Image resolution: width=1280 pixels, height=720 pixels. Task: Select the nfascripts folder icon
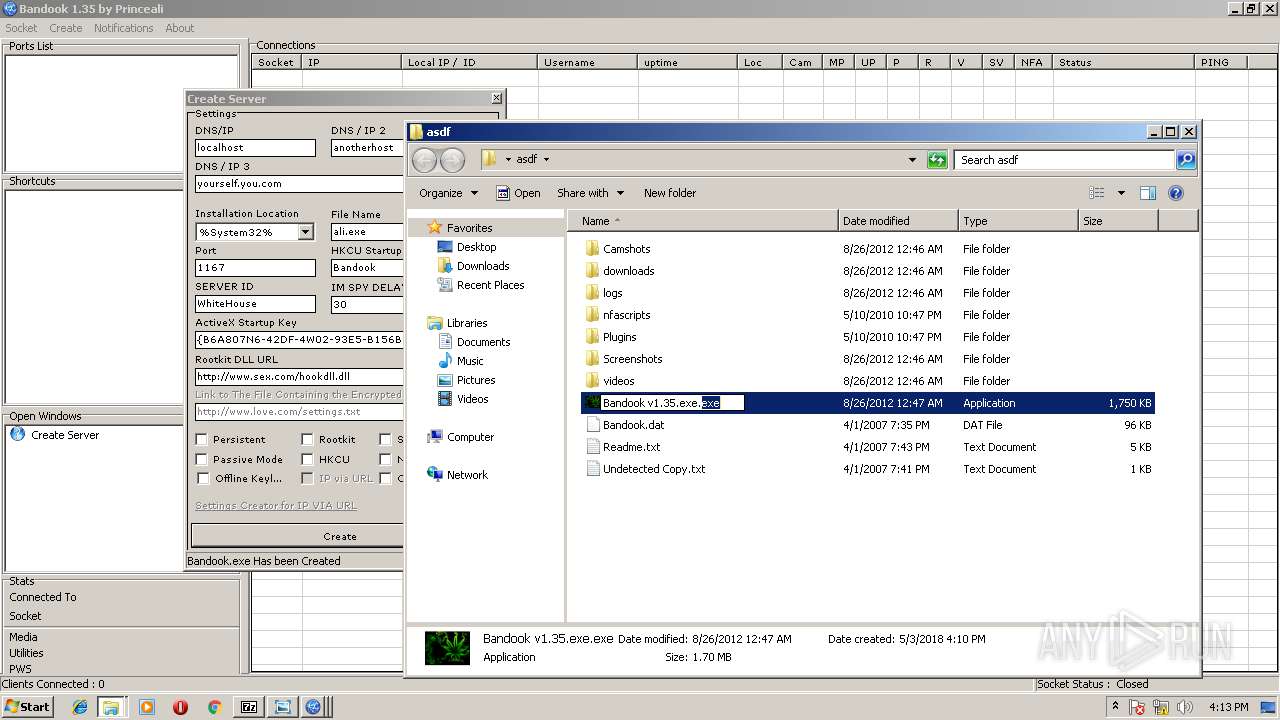pos(592,315)
